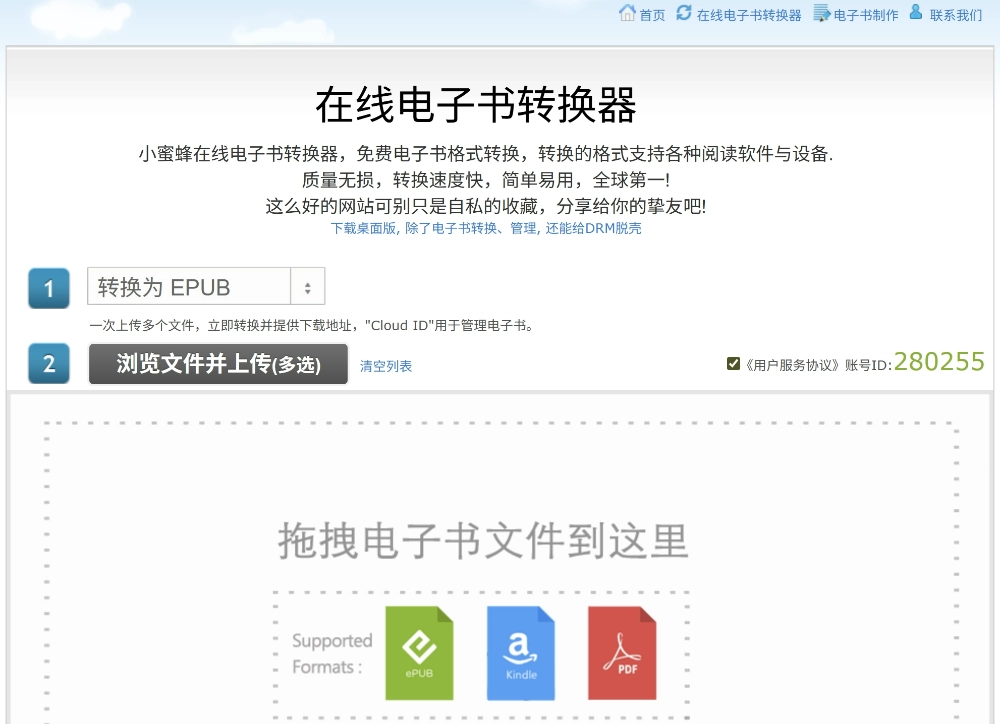Click the blue step 1 badge

pos(48,286)
